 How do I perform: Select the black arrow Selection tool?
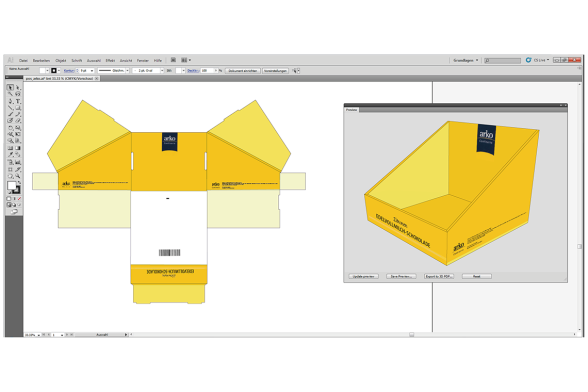[10, 87]
